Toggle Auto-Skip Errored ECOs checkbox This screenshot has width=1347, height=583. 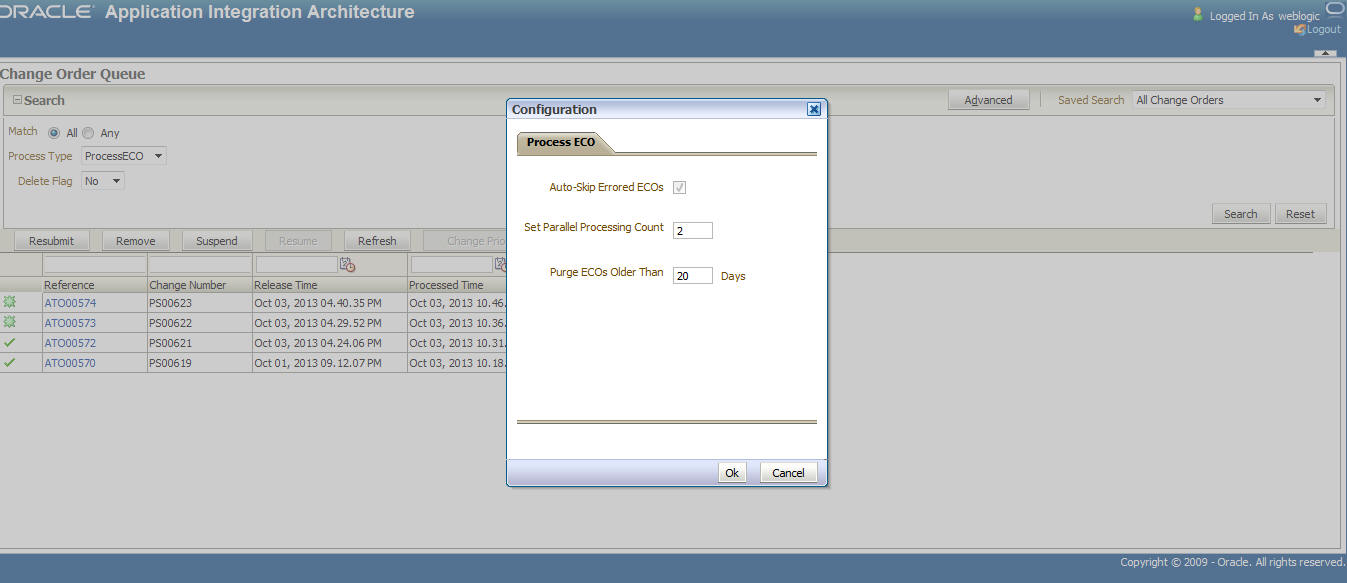click(680, 188)
